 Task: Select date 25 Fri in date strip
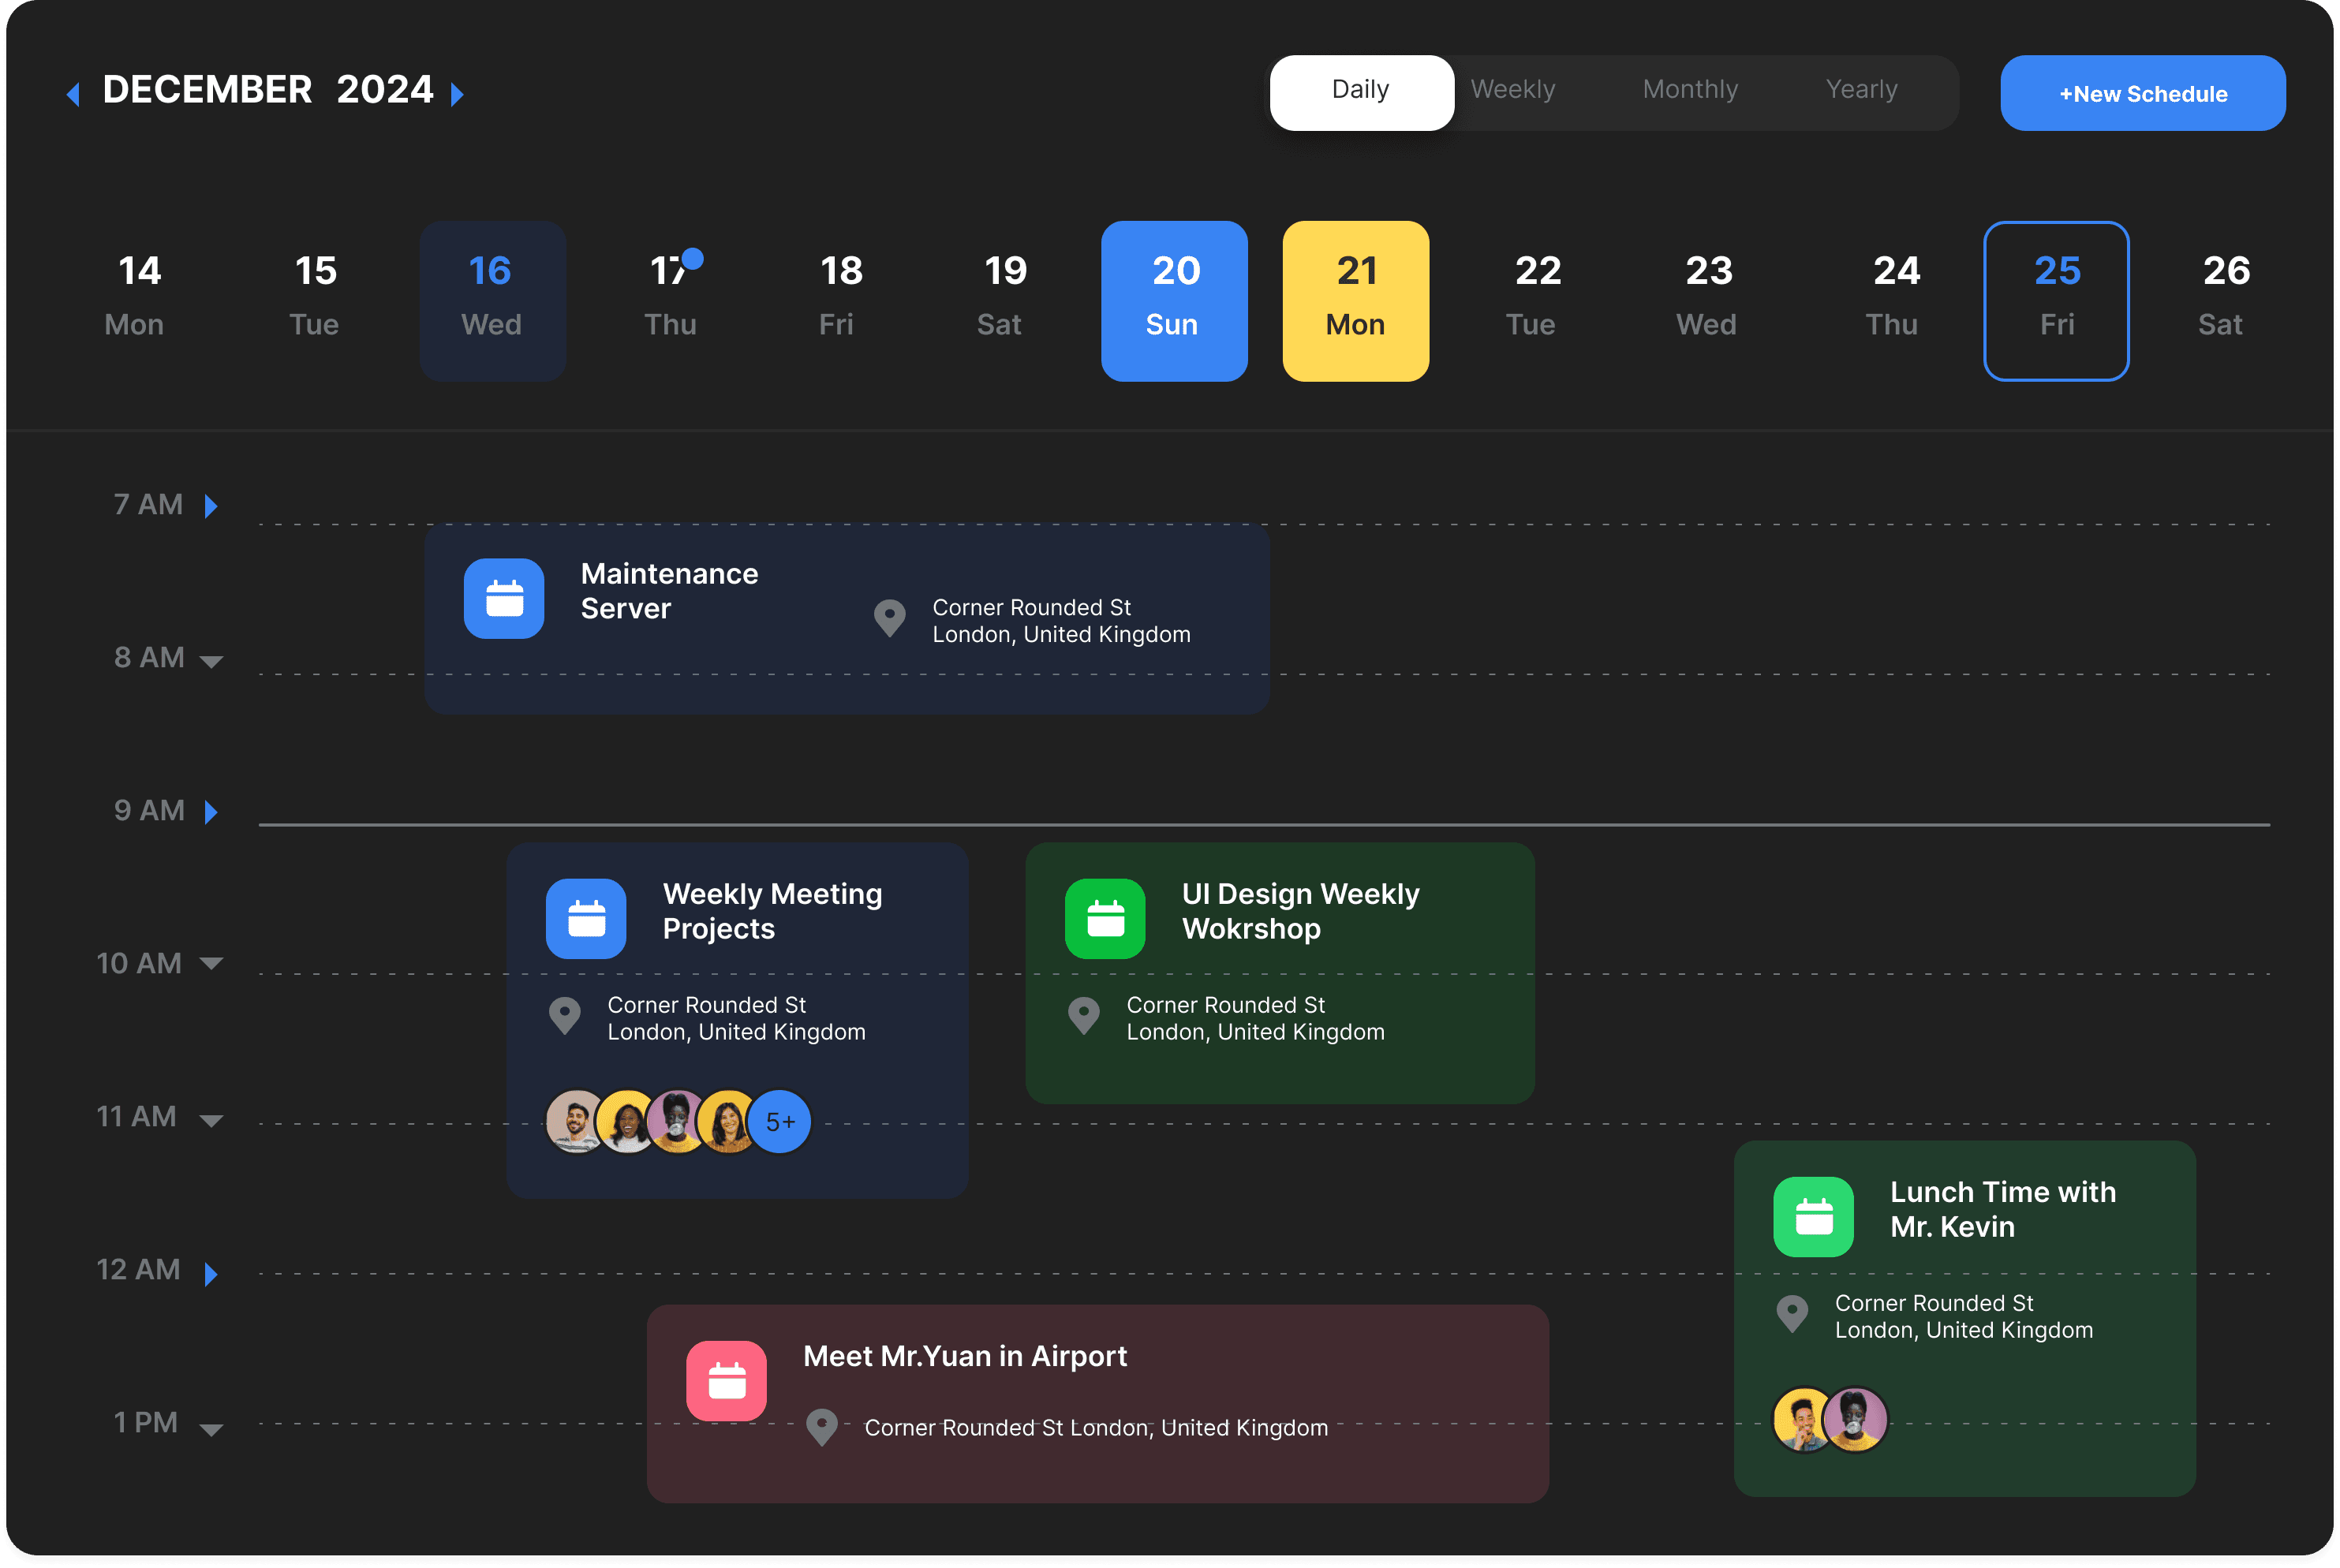[2056, 300]
